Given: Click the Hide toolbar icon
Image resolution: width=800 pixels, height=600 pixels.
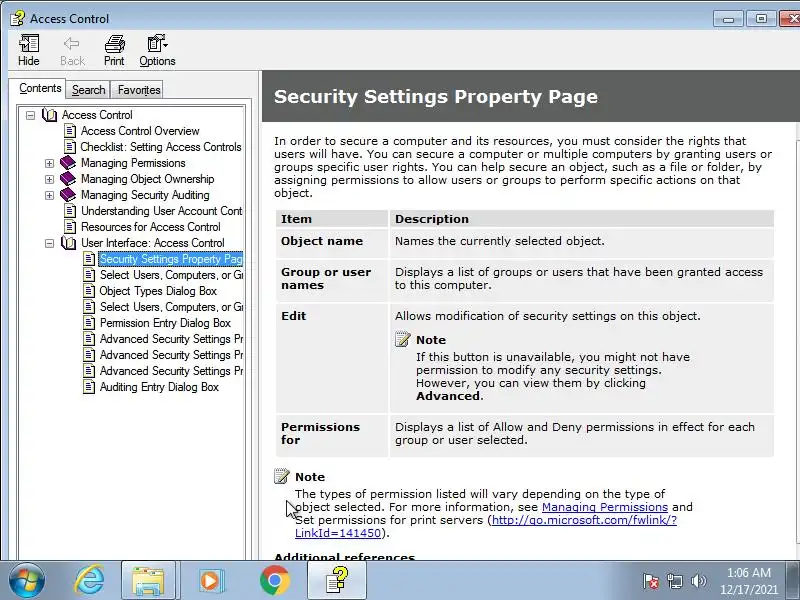Looking at the screenshot, I should point(29,51).
